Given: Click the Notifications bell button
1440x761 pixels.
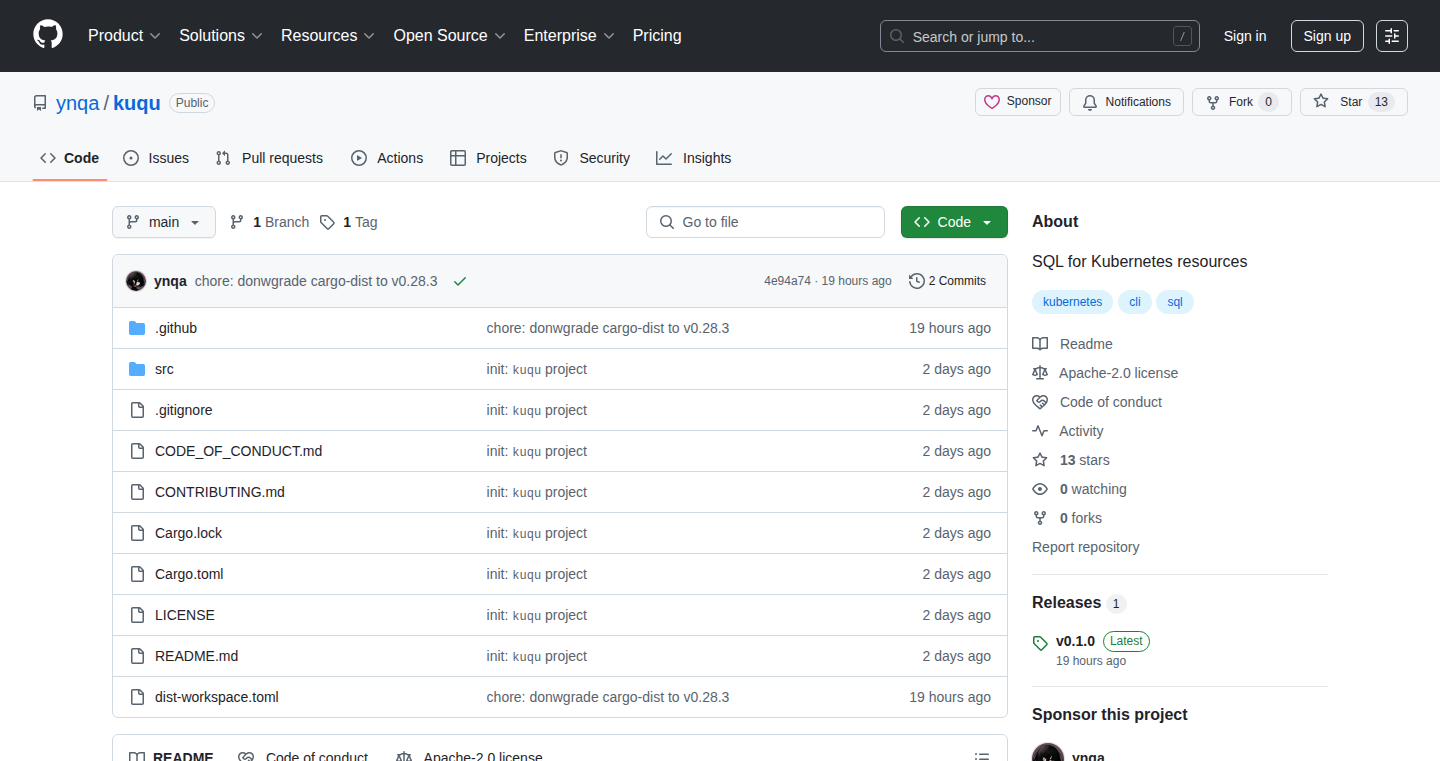Looking at the screenshot, I should pos(1127,102).
